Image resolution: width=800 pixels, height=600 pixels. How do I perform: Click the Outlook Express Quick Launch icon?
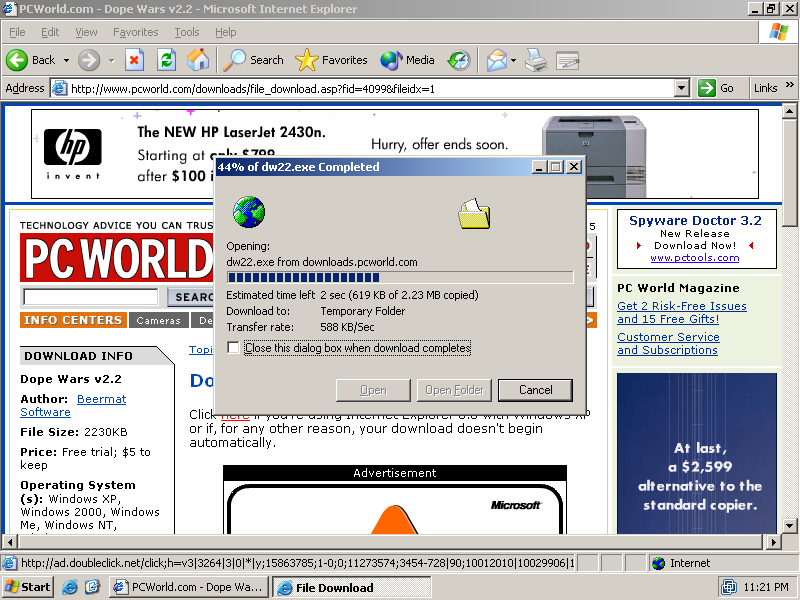tap(92, 587)
